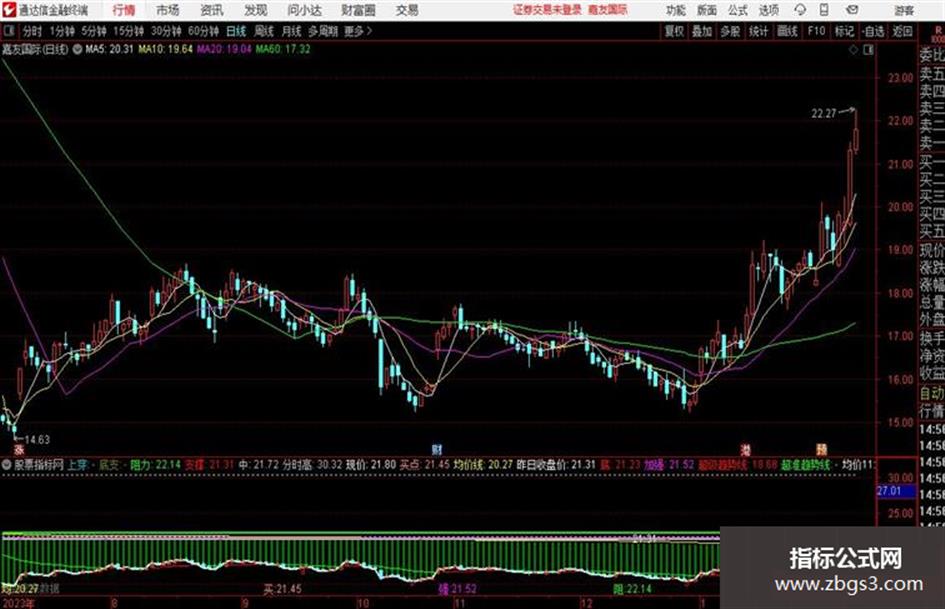The image size is (945, 609).
Task: Switch chart to 5分钟 period
Action: coord(94,31)
